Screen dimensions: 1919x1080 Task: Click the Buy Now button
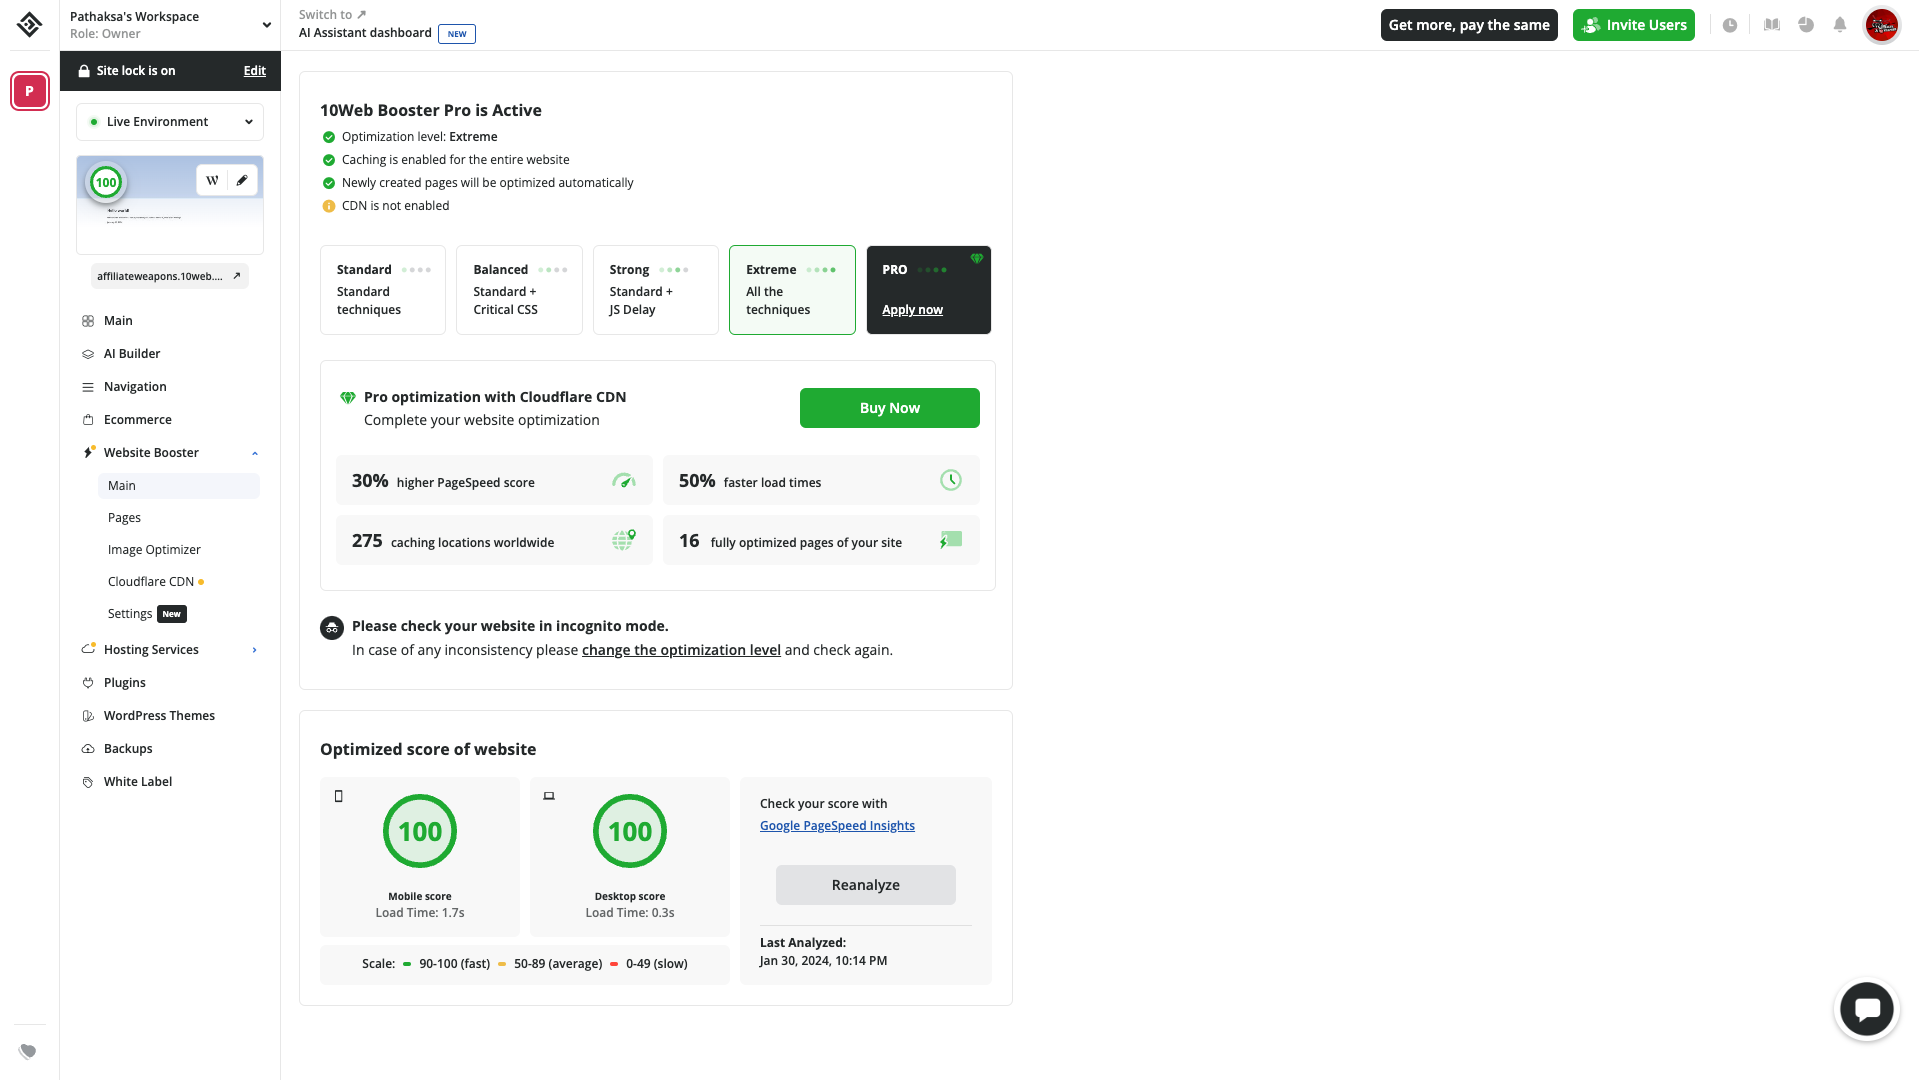coord(889,408)
